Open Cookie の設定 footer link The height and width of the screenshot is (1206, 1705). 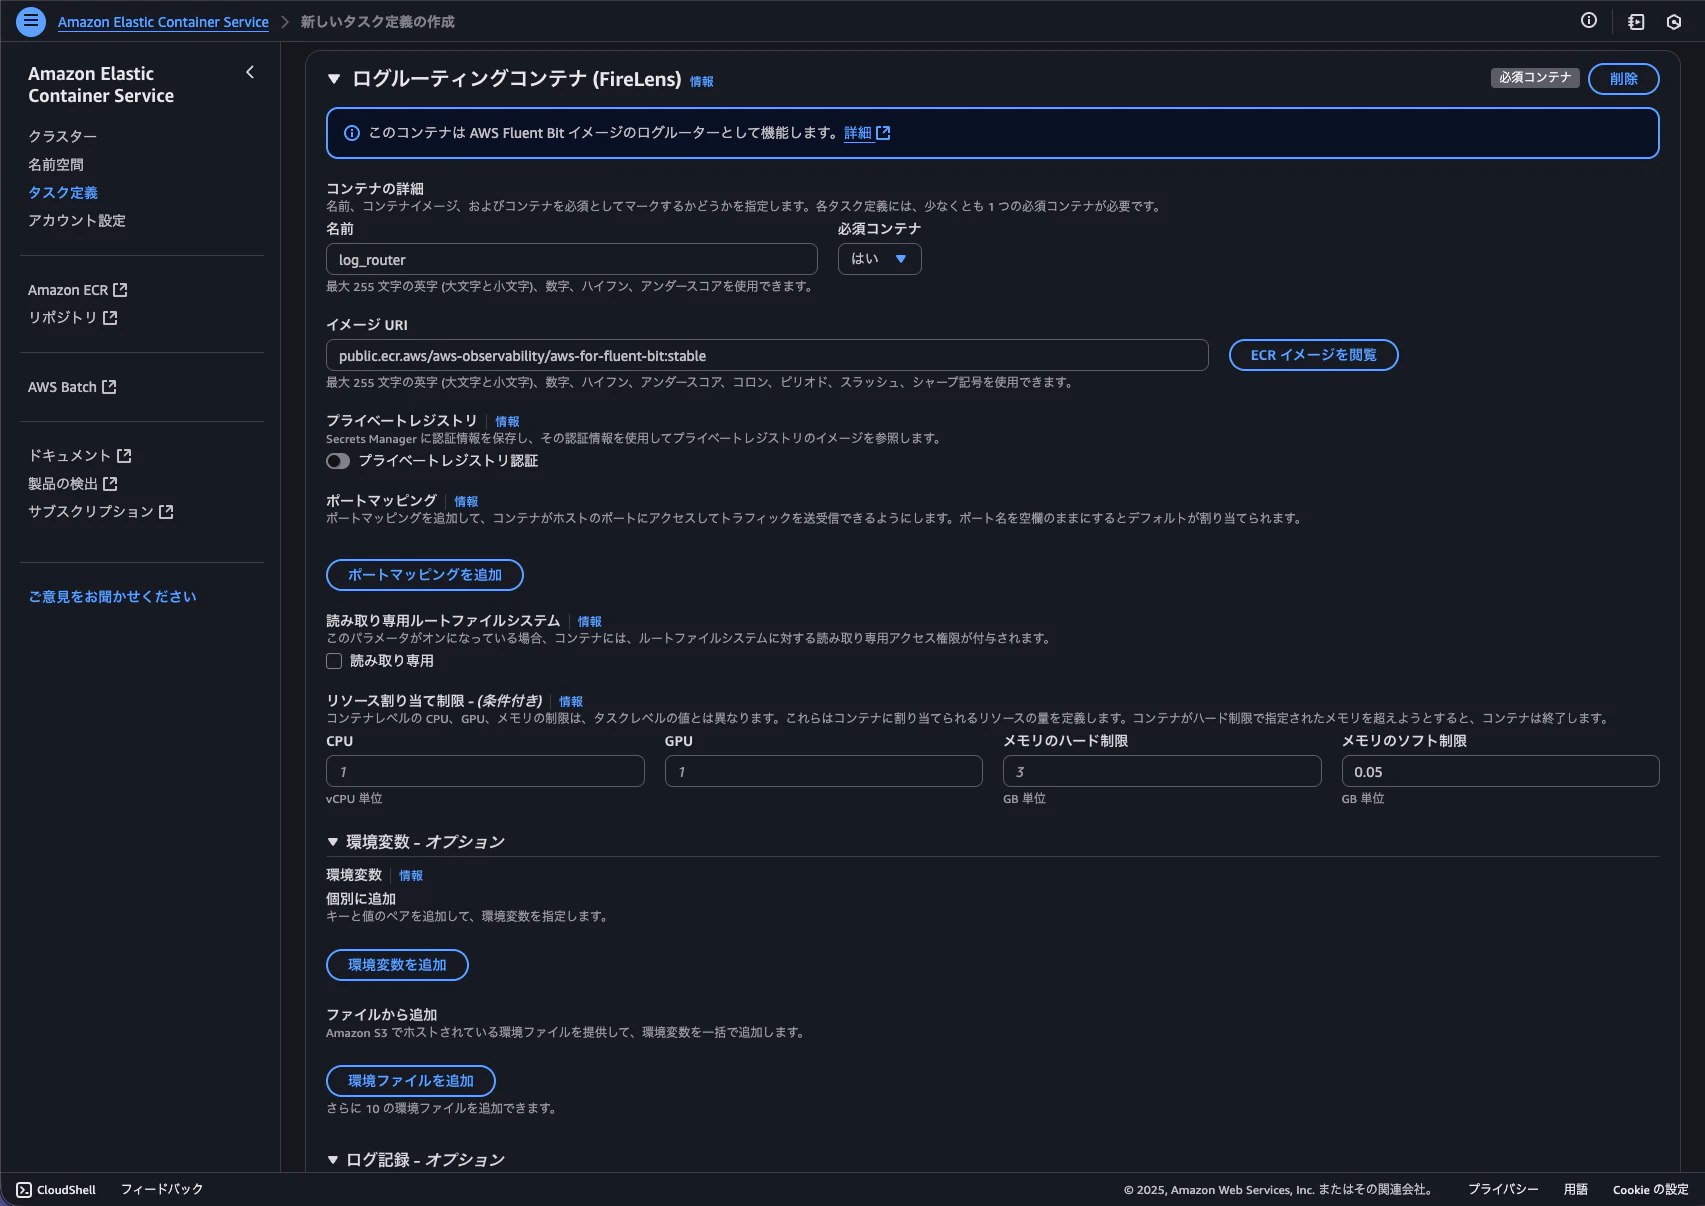click(x=1650, y=1190)
